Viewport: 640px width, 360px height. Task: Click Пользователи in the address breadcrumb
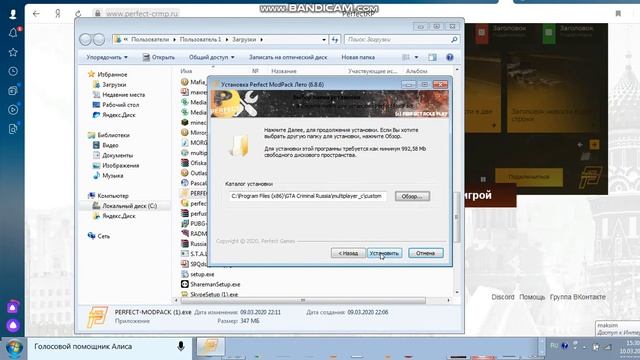[150, 40]
